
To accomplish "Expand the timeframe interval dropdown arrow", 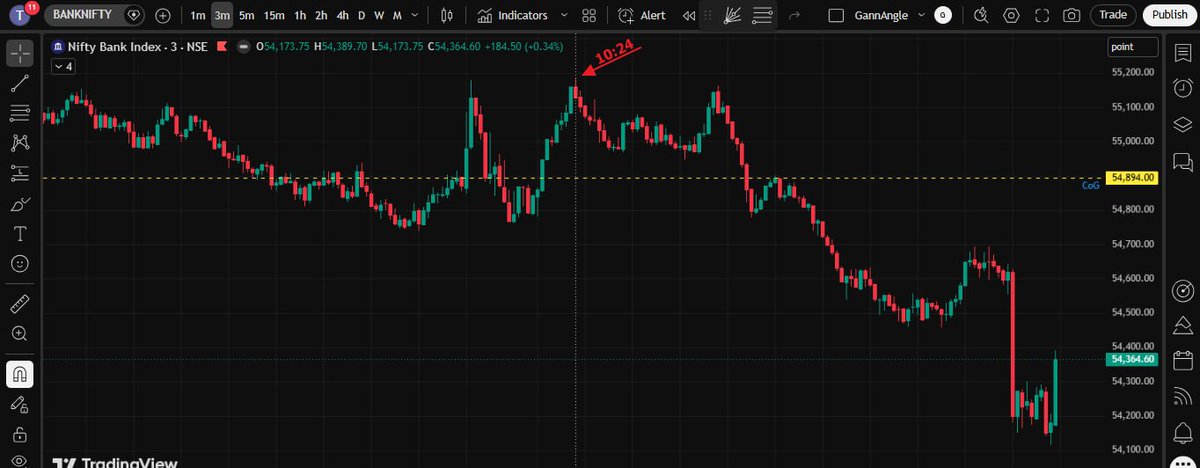I will [415, 15].
